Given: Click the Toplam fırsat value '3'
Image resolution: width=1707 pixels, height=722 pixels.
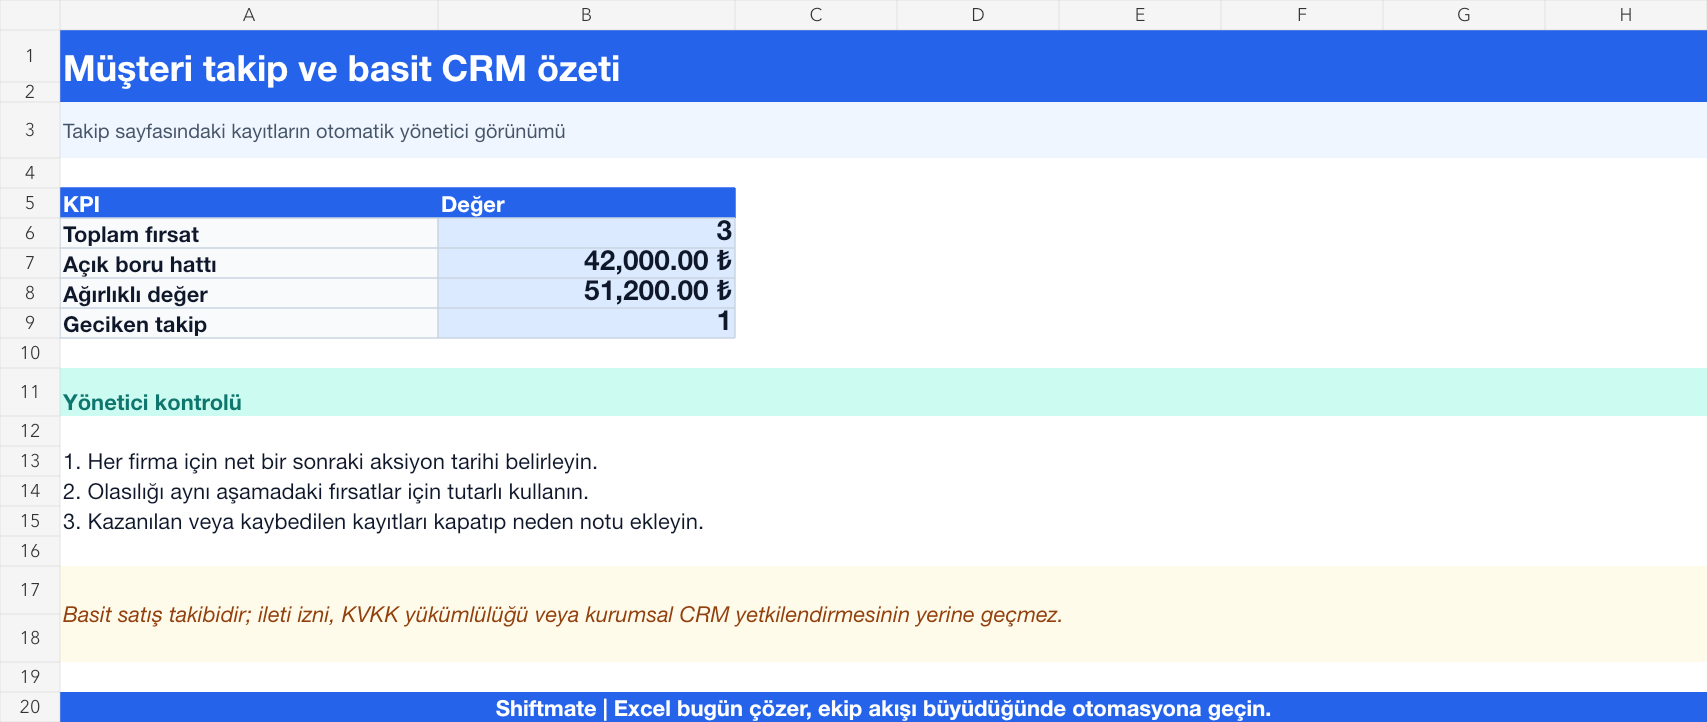Looking at the screenshot, I should 587,233.
